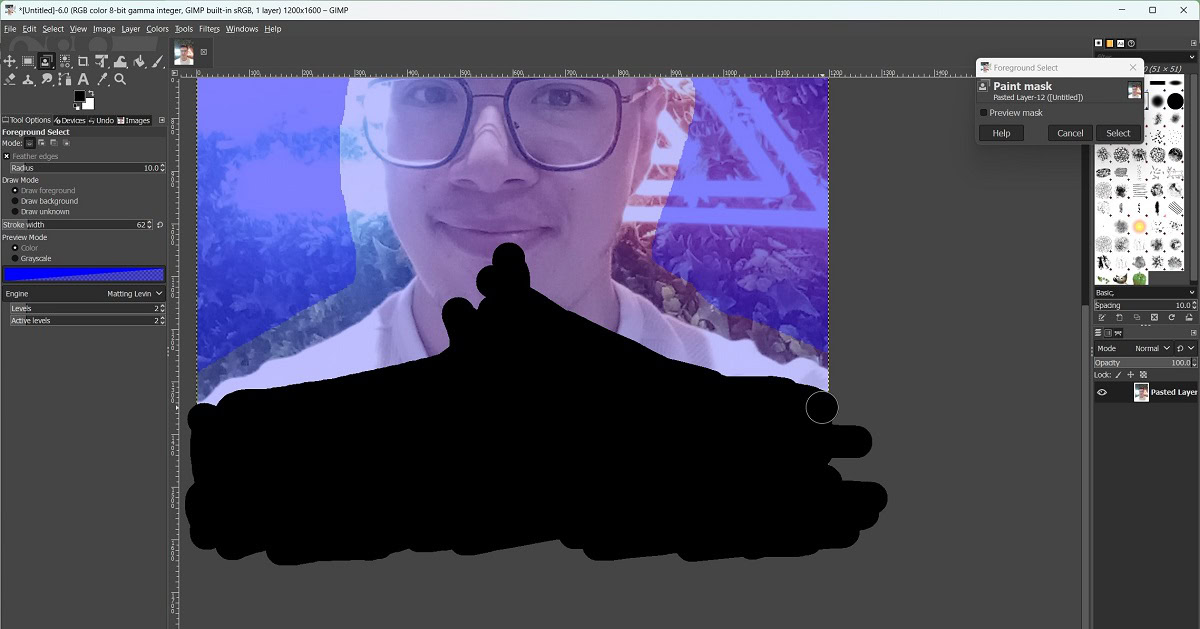Adjust the Active levels stepper arrows
Image resolution: width=1200 pixels, height=629 pixels.
click(x=162, y=321)
